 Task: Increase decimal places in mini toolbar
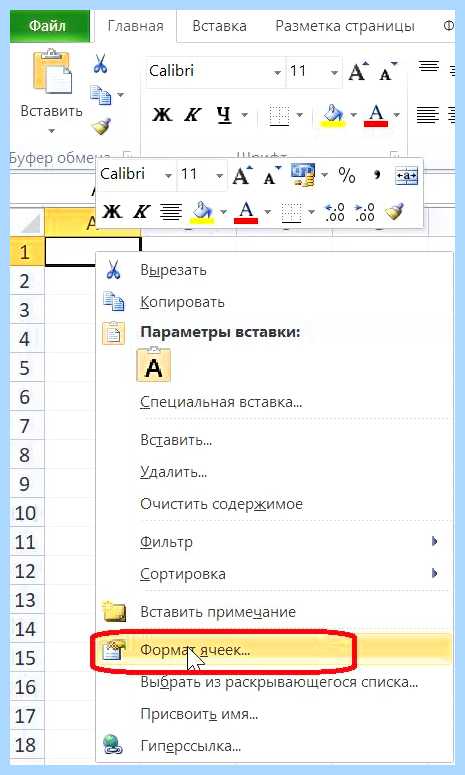(335, 212)
